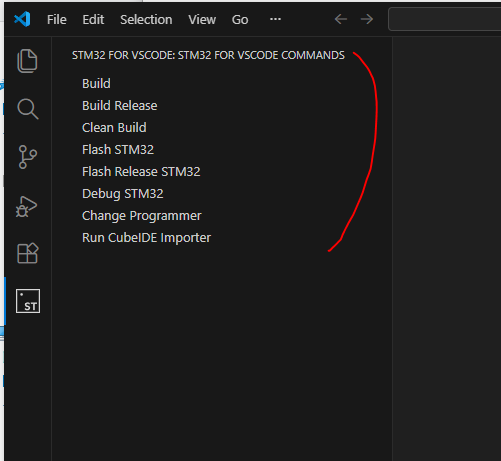Click the VS Code logo icon
Screen dimensions: 501x461
[x=22, y=19]
